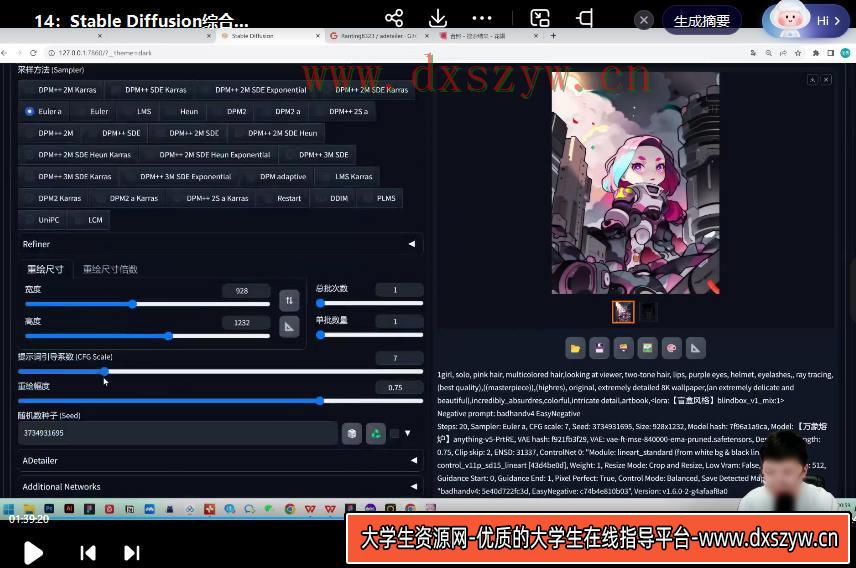Open File Explorer from taskbar
Viewport: 856px width, 568px height.
[x=29, y=509]
